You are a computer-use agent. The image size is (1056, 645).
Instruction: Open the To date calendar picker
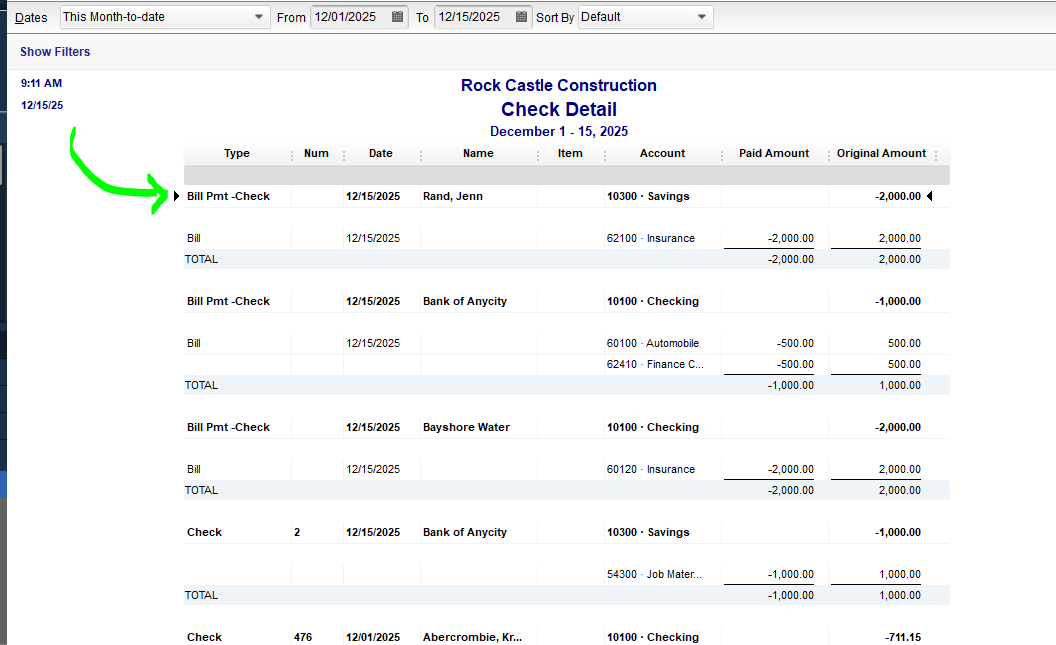(521, 17)
